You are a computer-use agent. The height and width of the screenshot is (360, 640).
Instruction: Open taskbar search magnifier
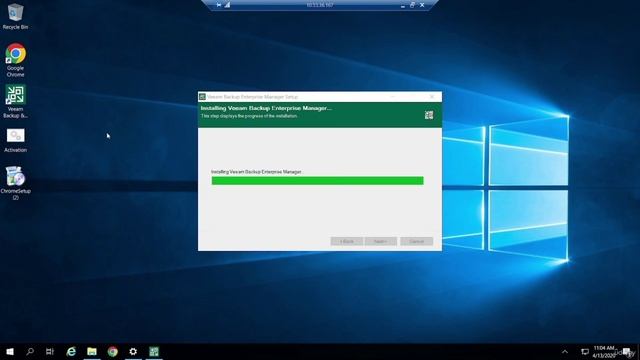tap(30, 351)
